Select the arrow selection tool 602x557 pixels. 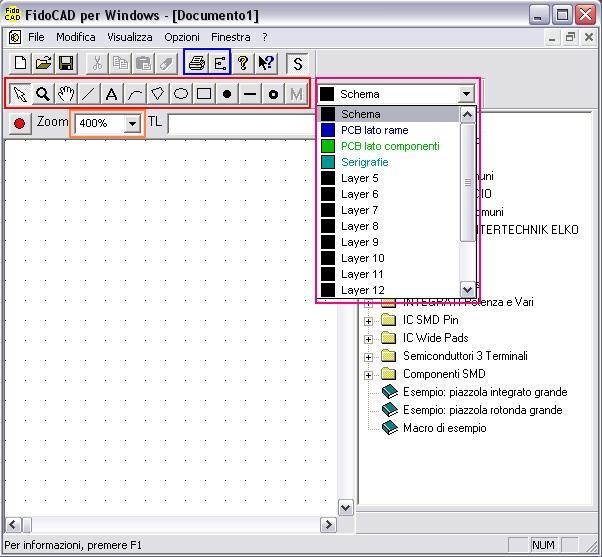(20, 94)
